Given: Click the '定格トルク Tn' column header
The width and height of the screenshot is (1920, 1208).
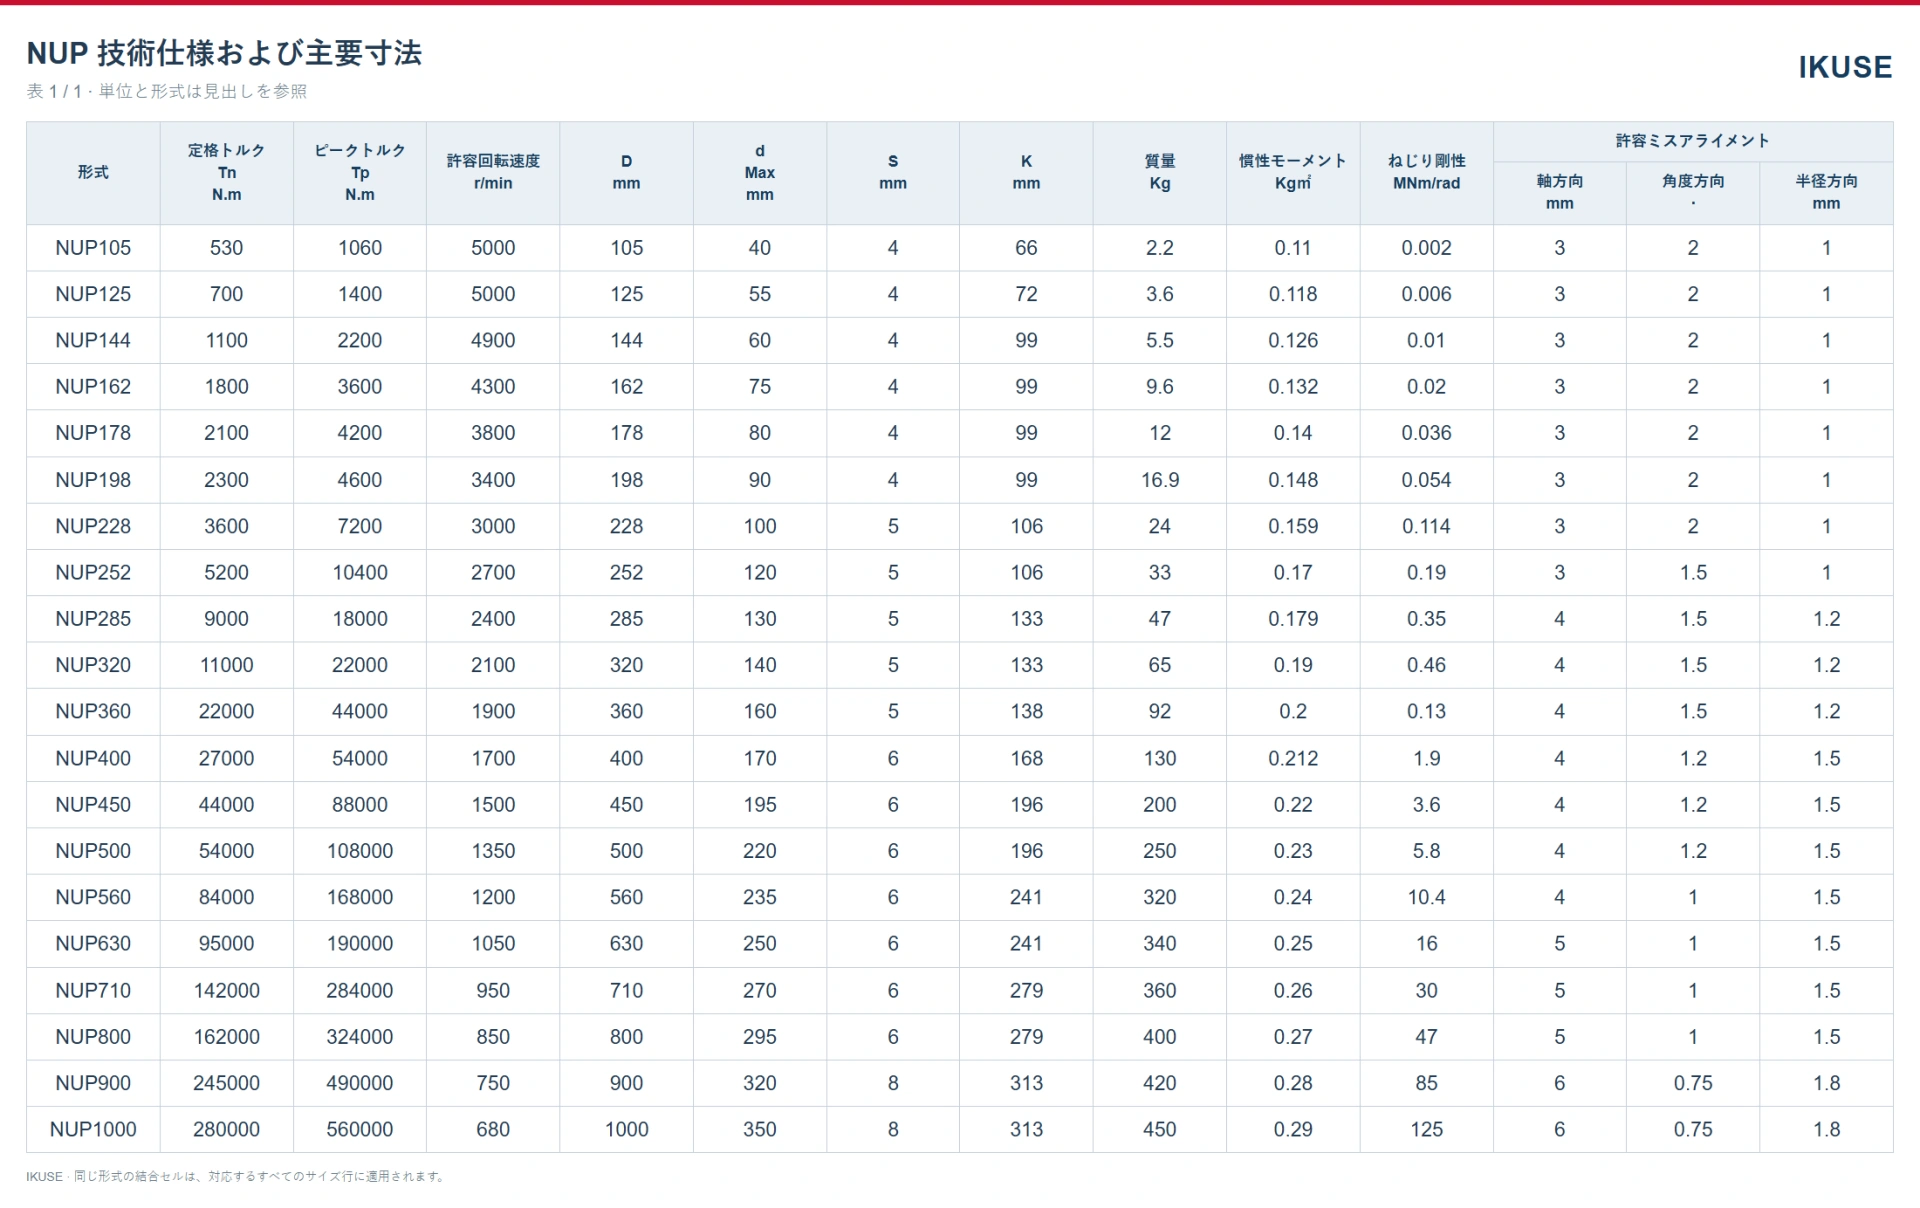Looking at the screenshot, I should pos(227,172).
